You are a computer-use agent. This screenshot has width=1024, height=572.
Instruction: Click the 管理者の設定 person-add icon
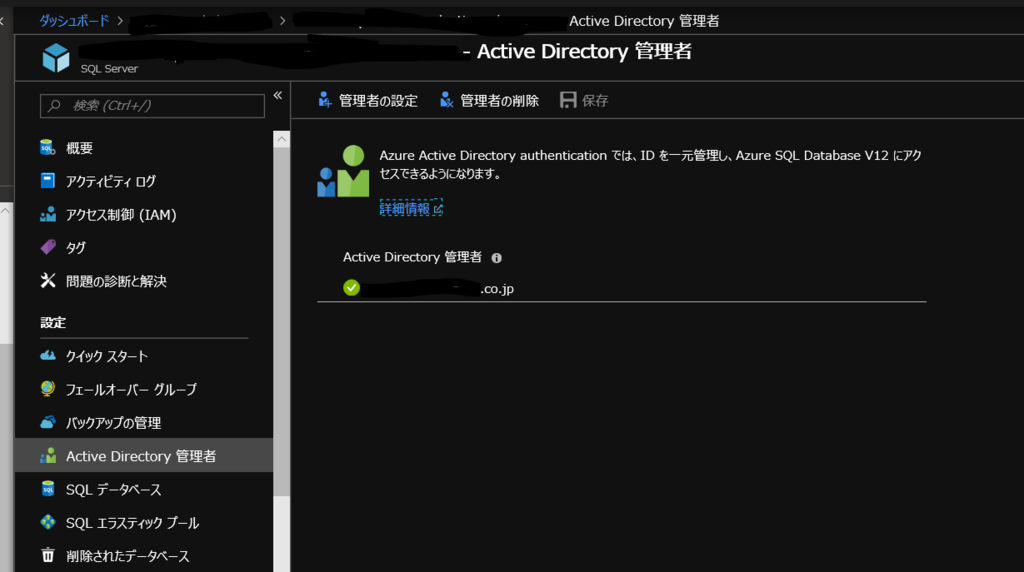pos(325,99)
